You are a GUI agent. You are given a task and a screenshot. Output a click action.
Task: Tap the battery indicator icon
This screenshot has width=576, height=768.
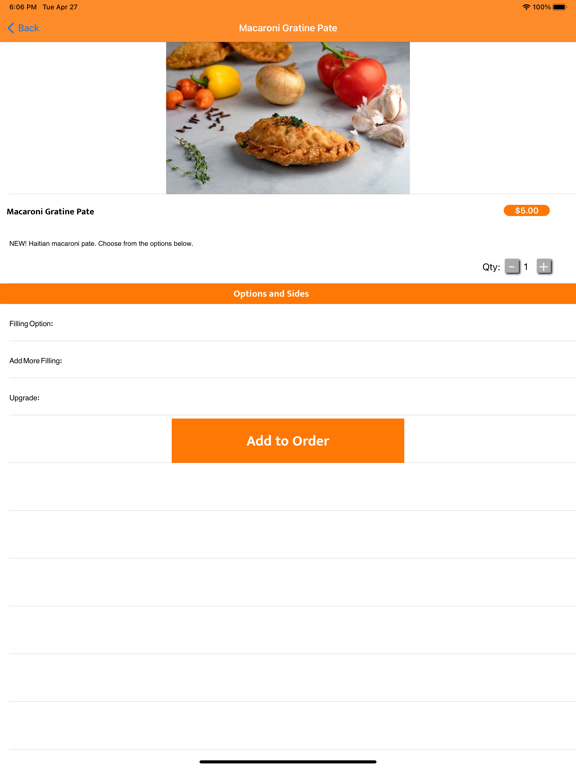coord(560,7)
